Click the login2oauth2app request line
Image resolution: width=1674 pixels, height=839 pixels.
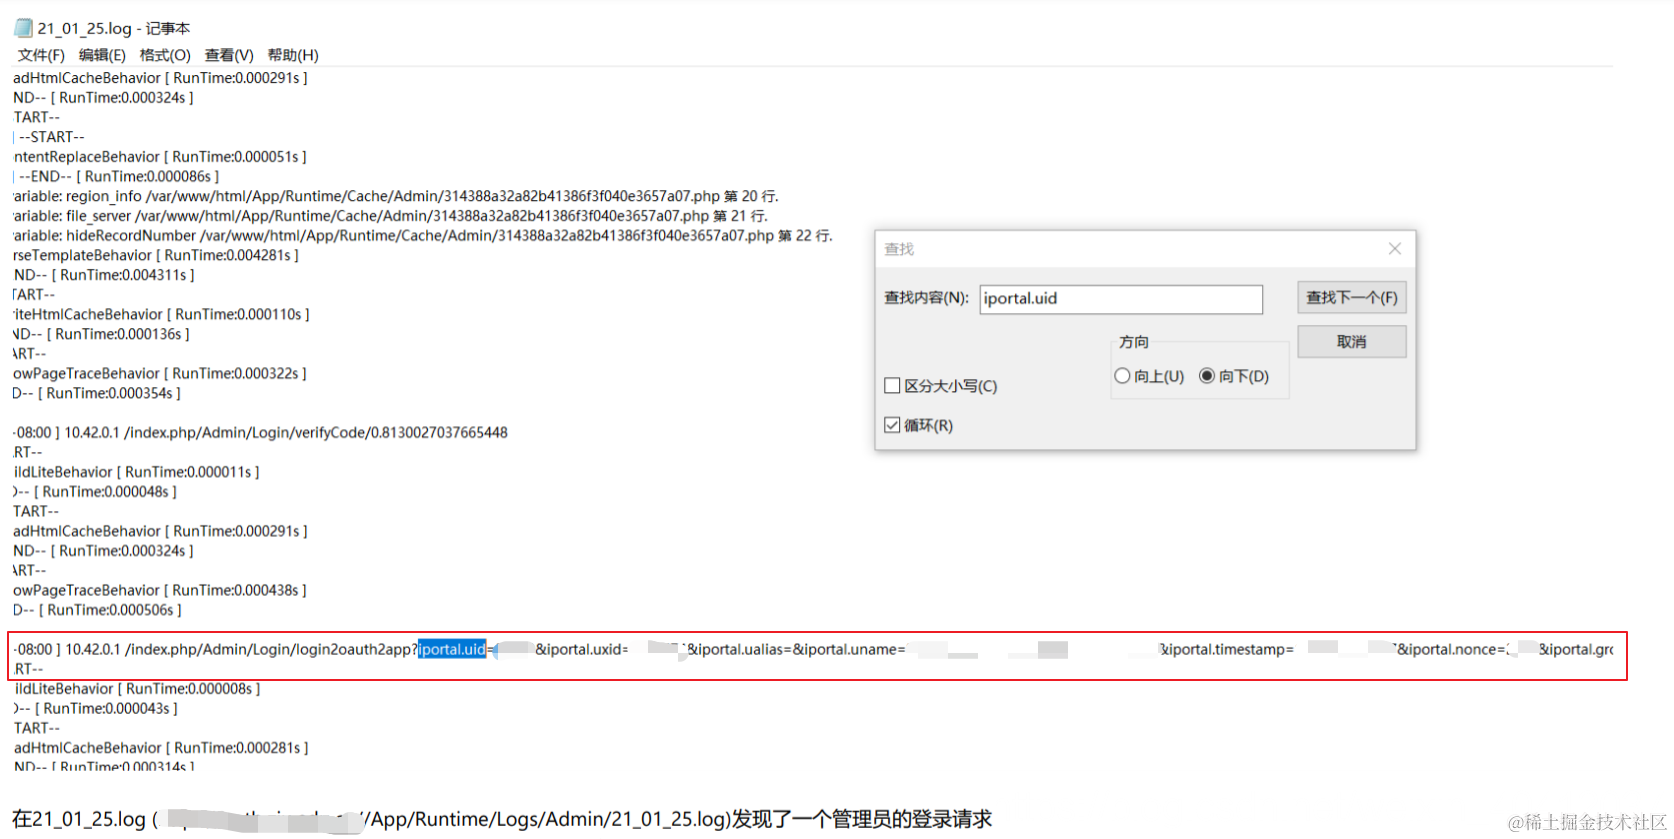814,649
